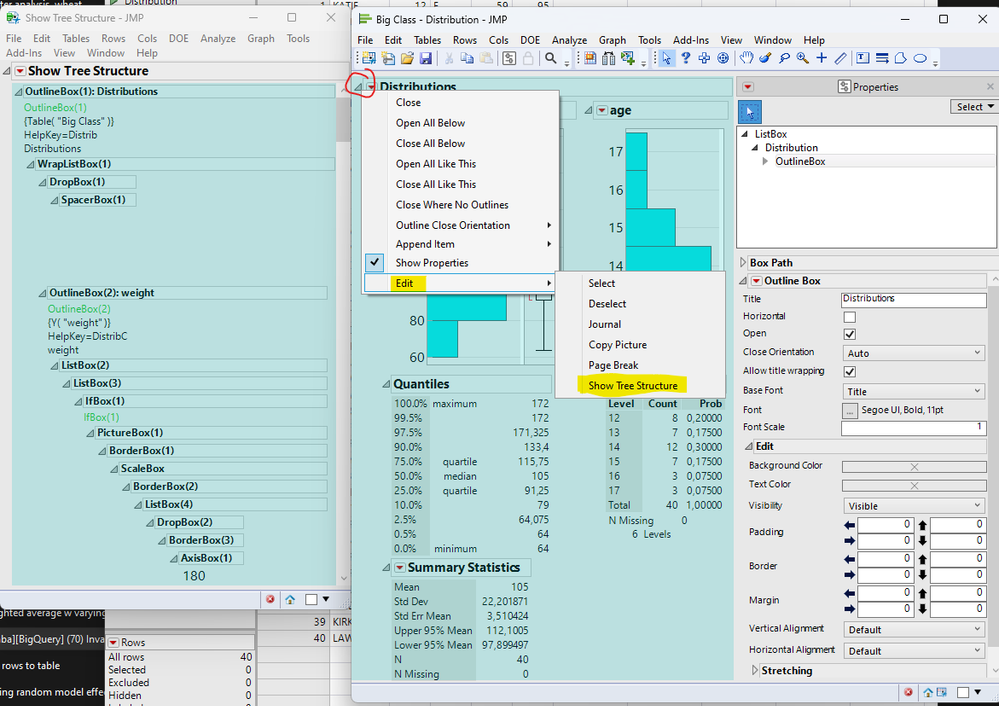The image size is (999, 706).
Task: Select the magnifier zoom tool
Action: pos(803,59)
